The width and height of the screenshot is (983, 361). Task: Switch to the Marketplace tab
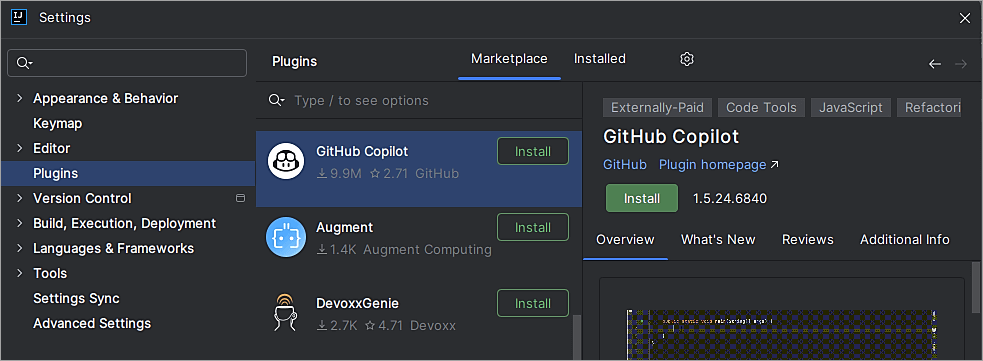[509, 59]
